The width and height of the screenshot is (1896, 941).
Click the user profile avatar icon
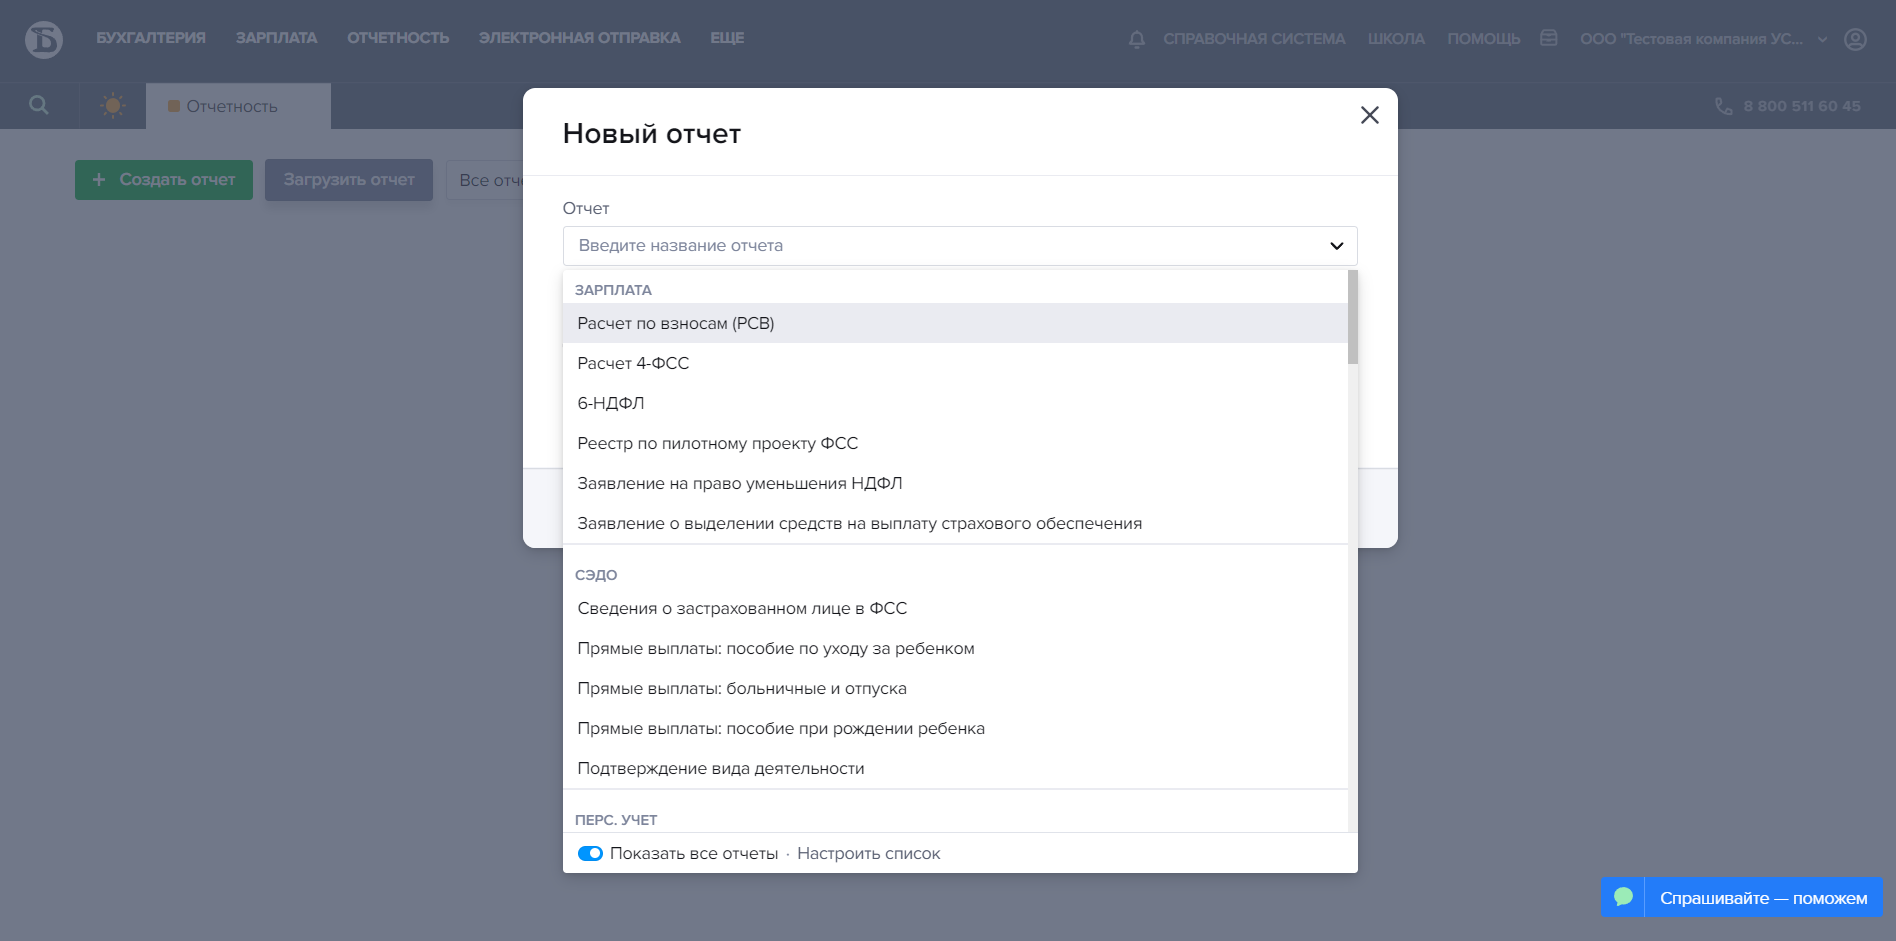tap(1855, 39)
